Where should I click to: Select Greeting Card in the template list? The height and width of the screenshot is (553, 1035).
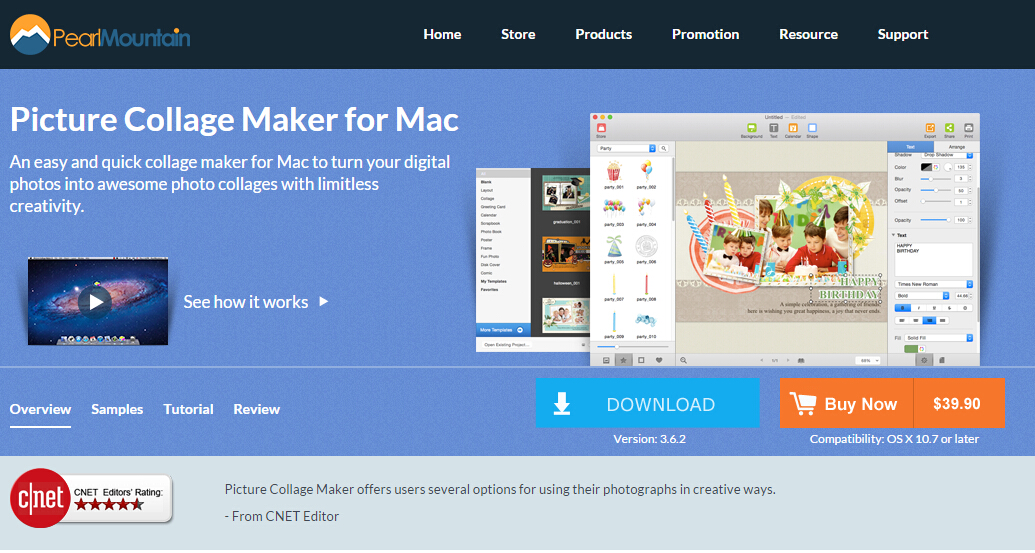point(492,207)
